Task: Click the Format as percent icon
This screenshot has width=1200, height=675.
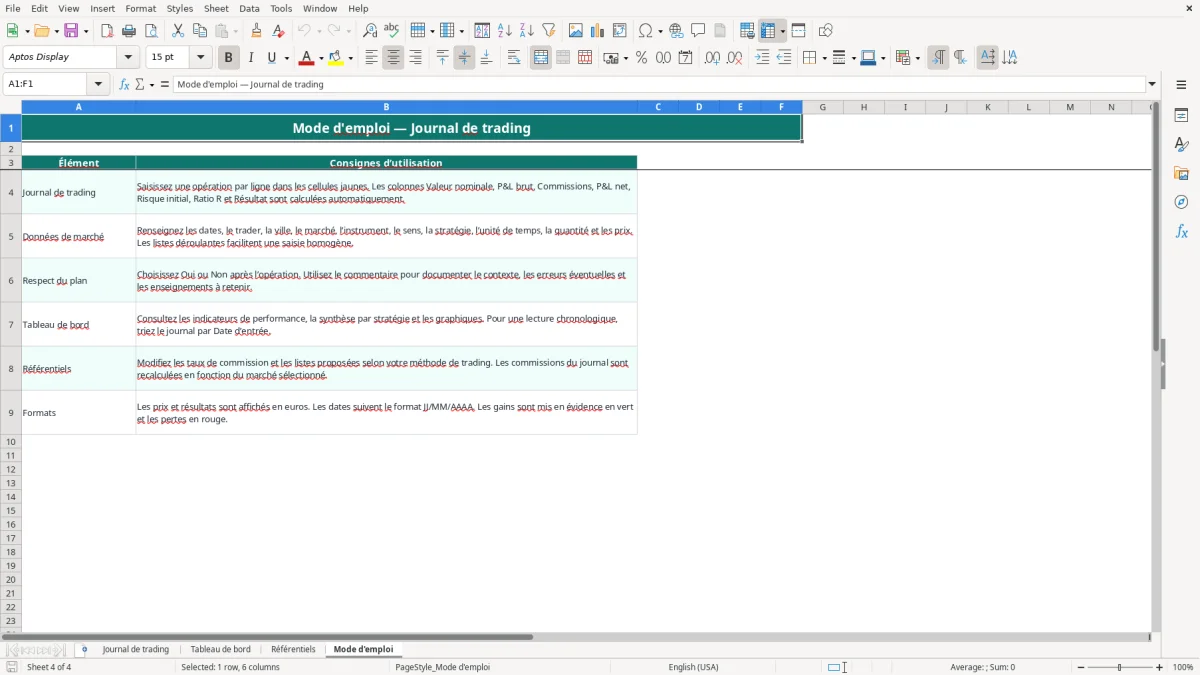Action: point(642,58)
